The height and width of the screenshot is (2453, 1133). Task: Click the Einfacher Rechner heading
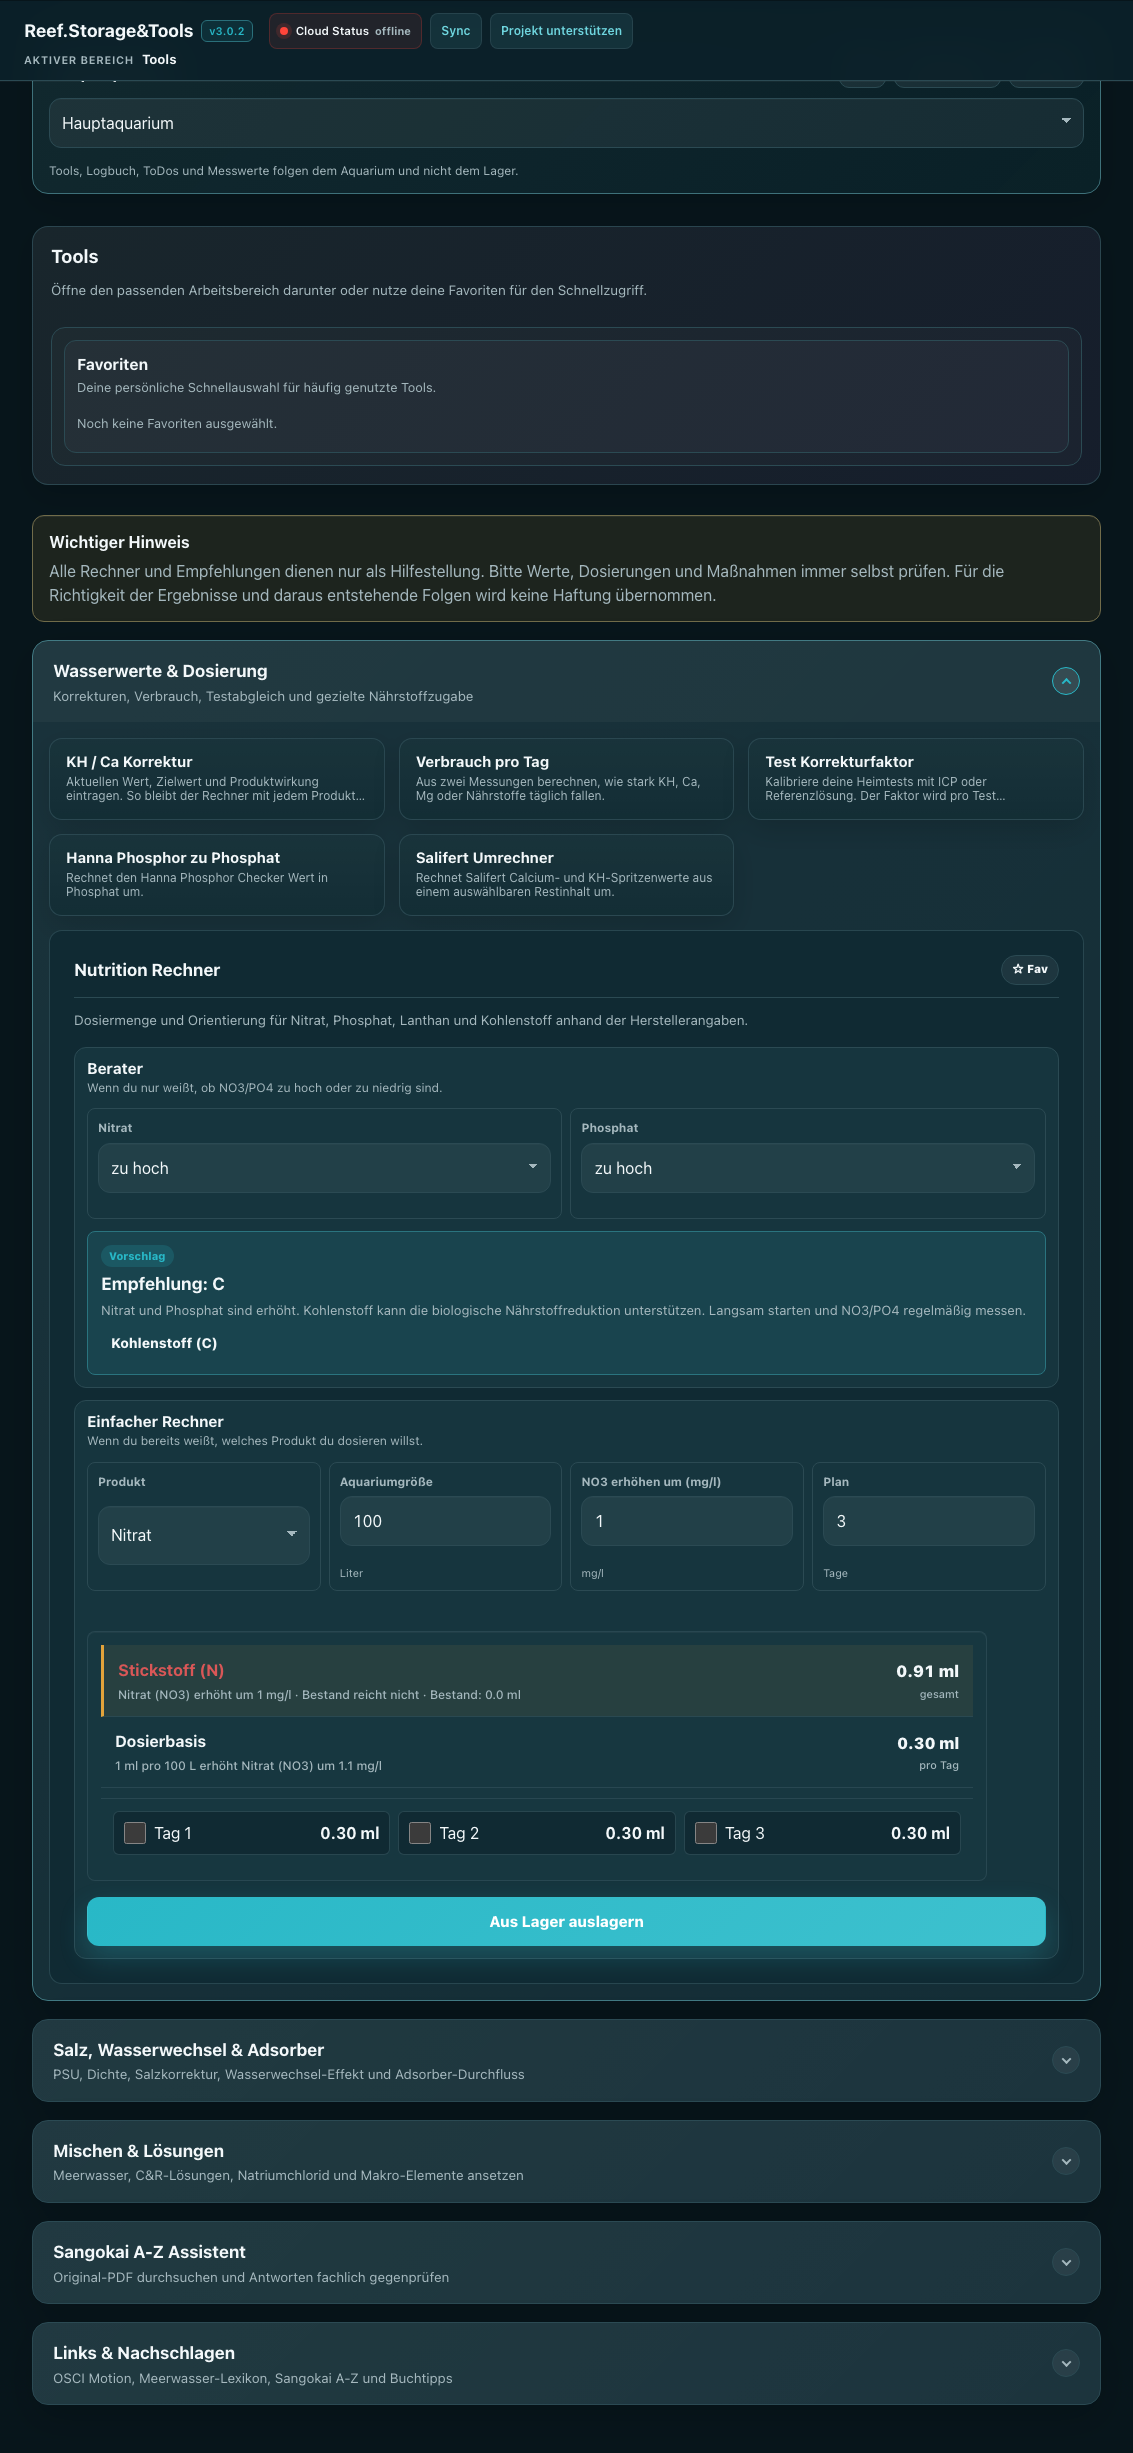point(155,1422)
